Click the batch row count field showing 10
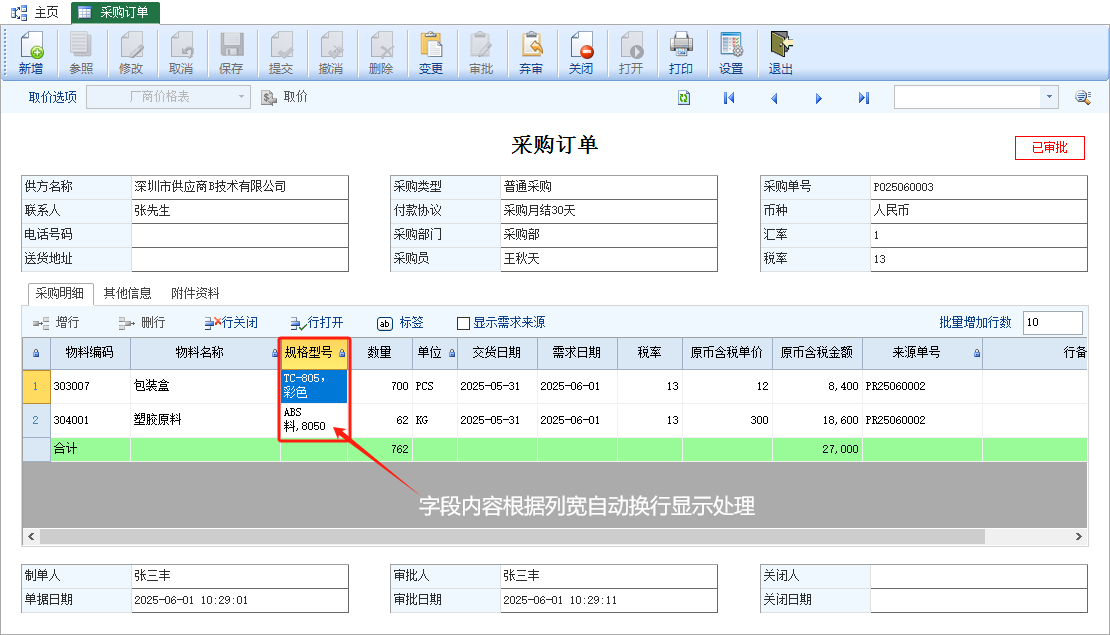This screenshot has width=1110, height=635. click(1053, 323)
